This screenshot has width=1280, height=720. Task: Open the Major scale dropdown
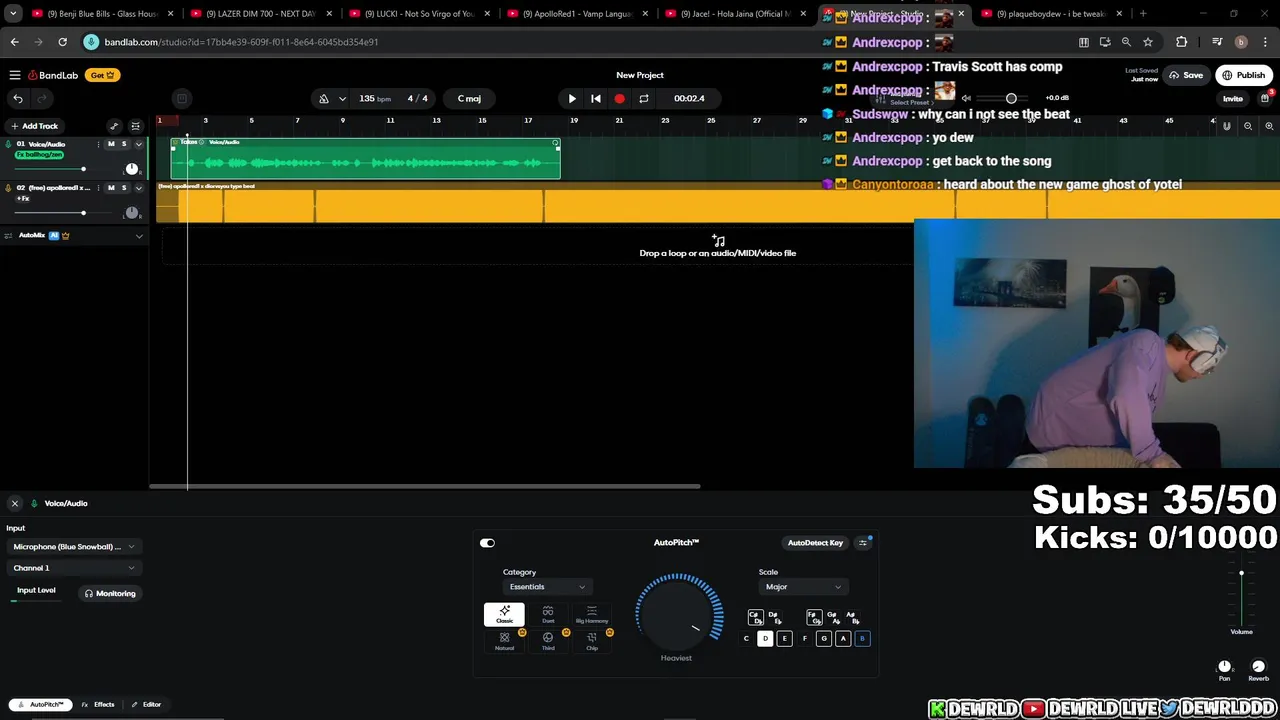pyautogui.click(x=802, y=587)
